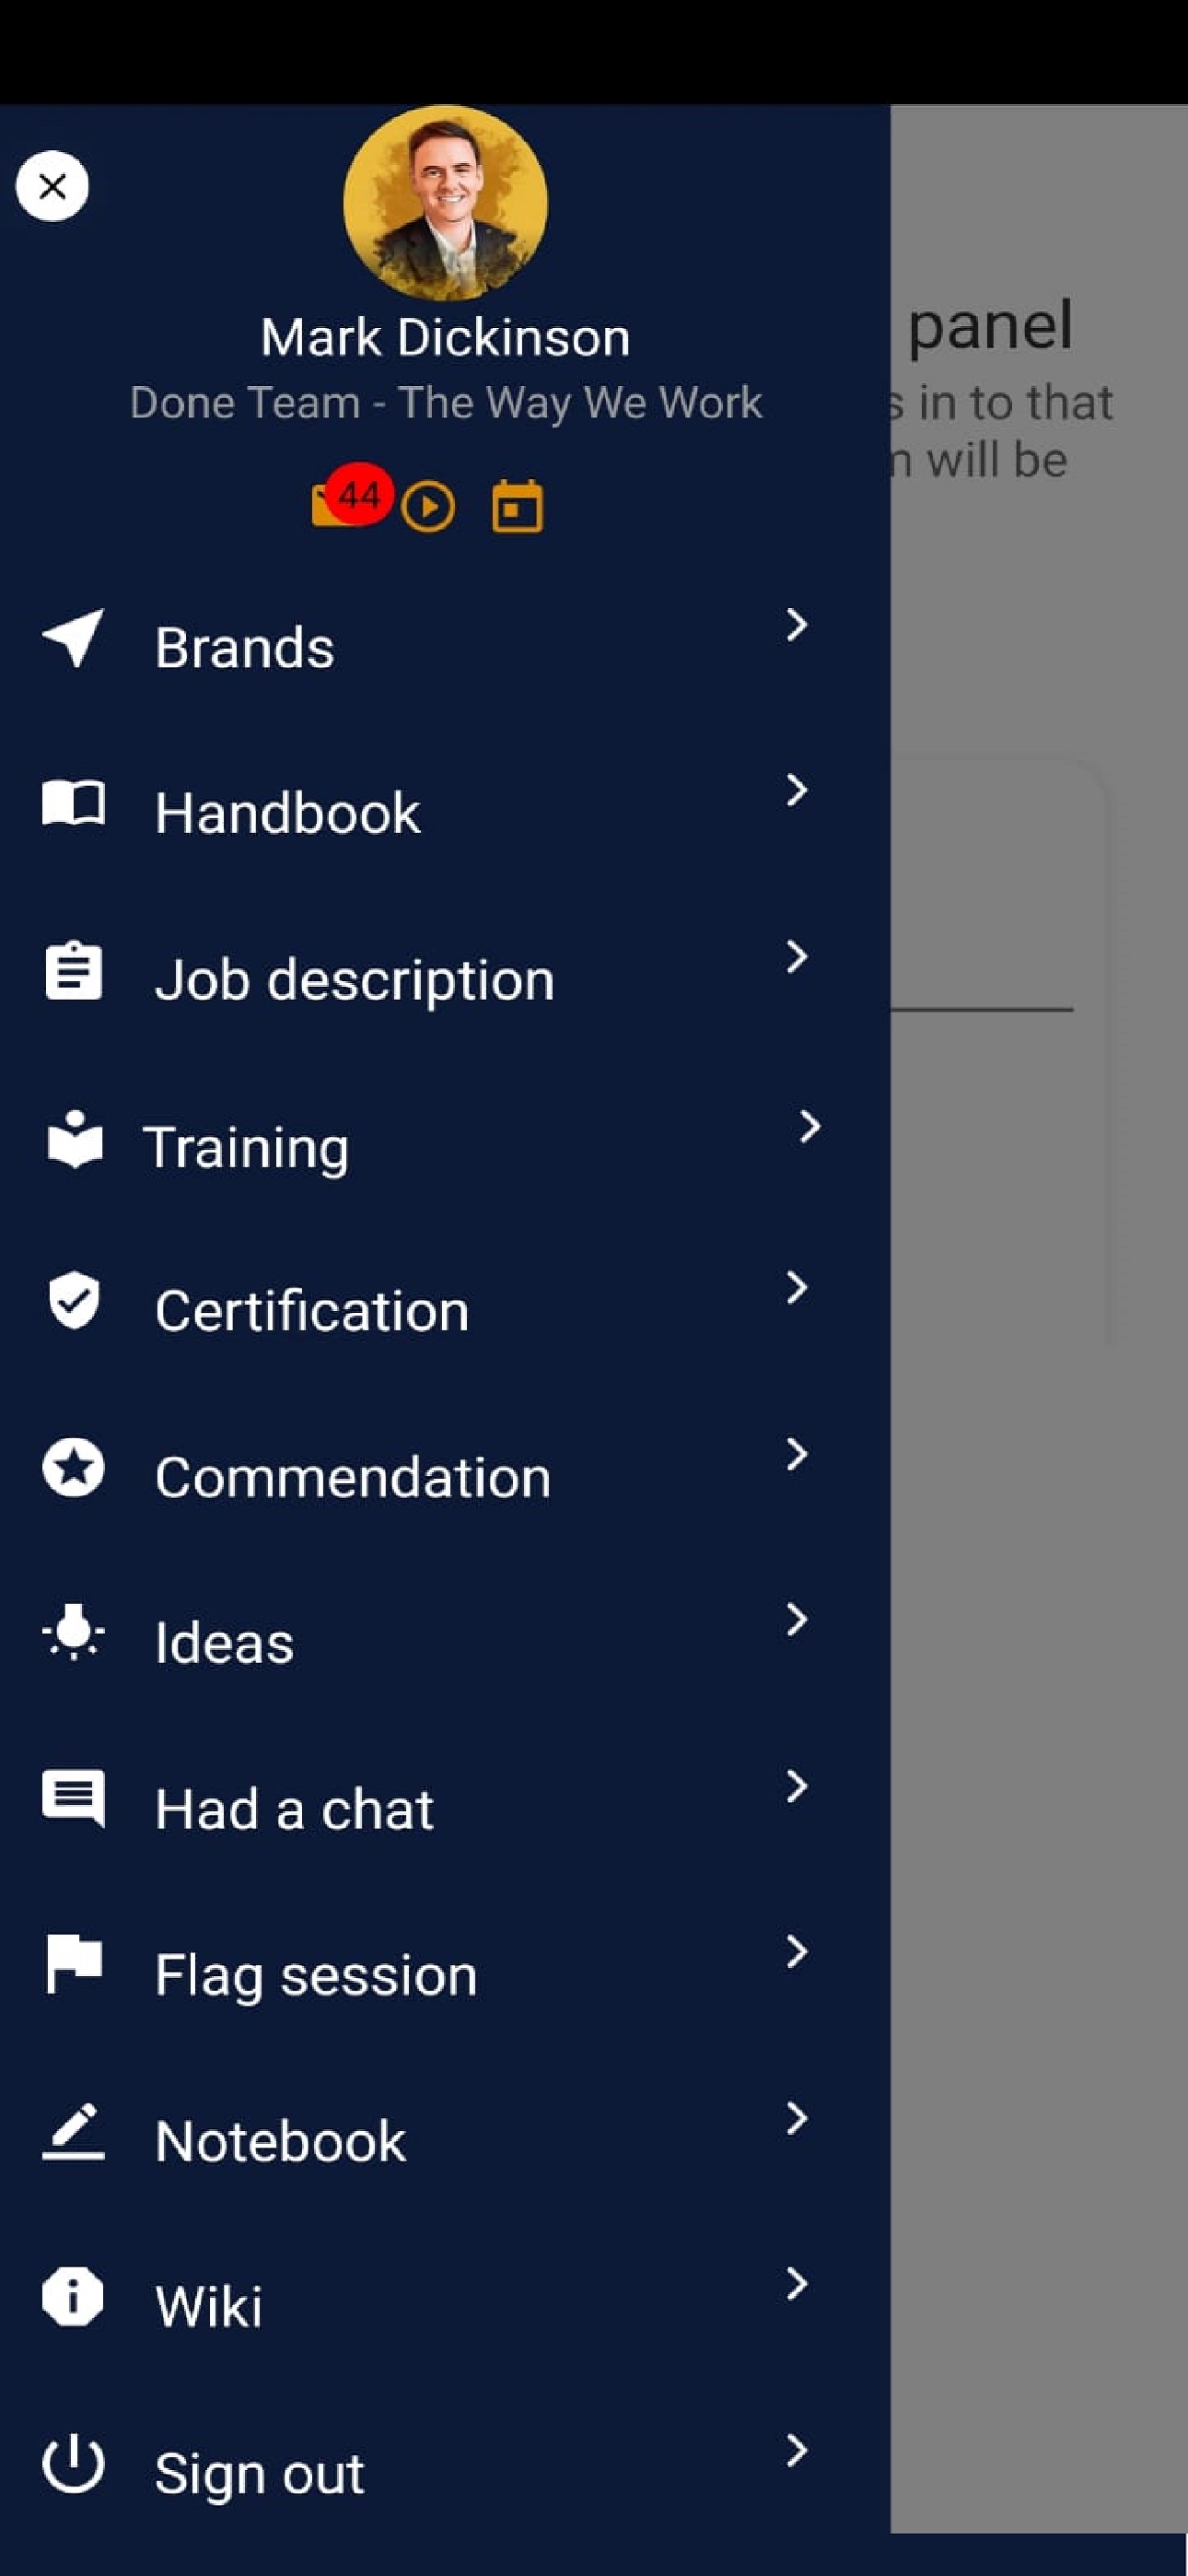The width and height of the screenshot is (1188, 2576).
Task: Click the Ideas lightbulb icon
Action: (73, 1633)
